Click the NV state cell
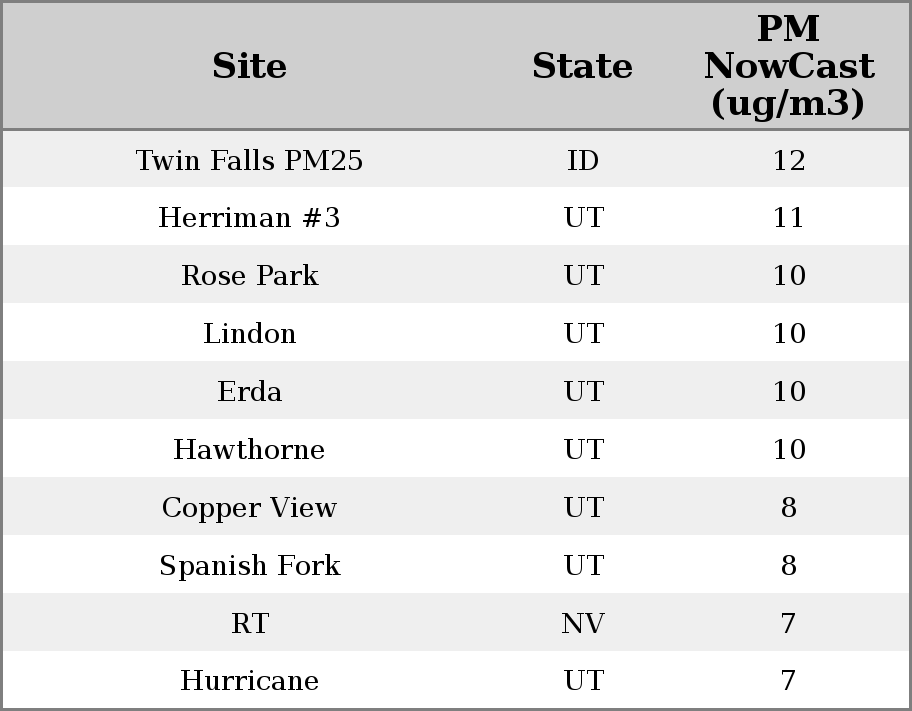The image size is (912, 711). pos(583,624)
